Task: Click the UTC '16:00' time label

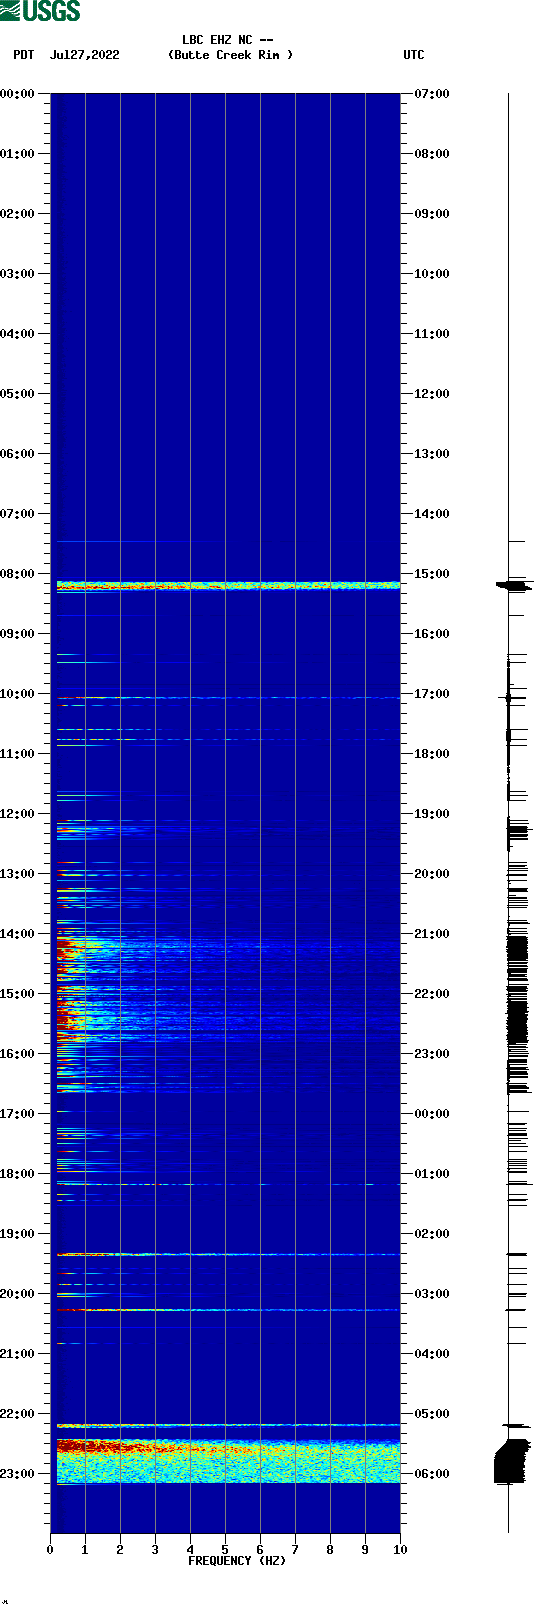Action: click(432, 634)
